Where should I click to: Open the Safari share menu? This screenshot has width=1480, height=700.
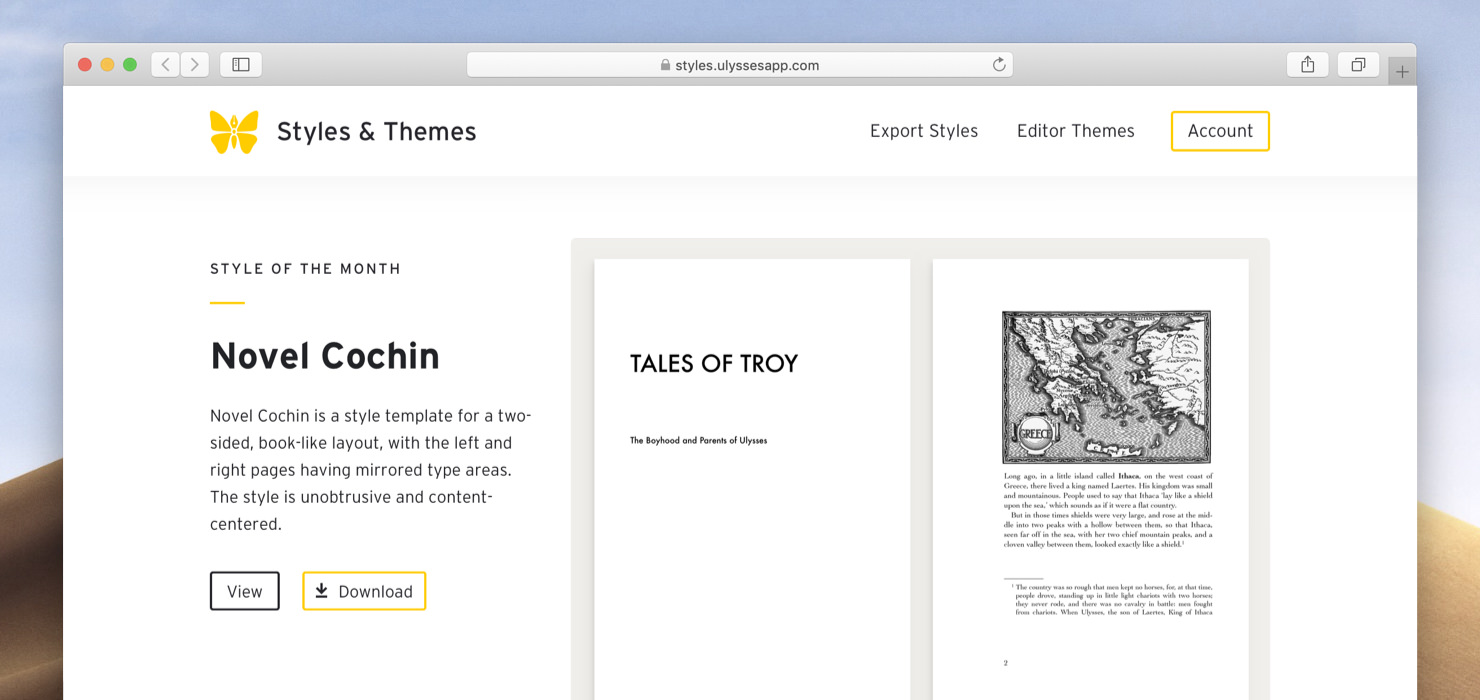click(x=1307, y=65)
